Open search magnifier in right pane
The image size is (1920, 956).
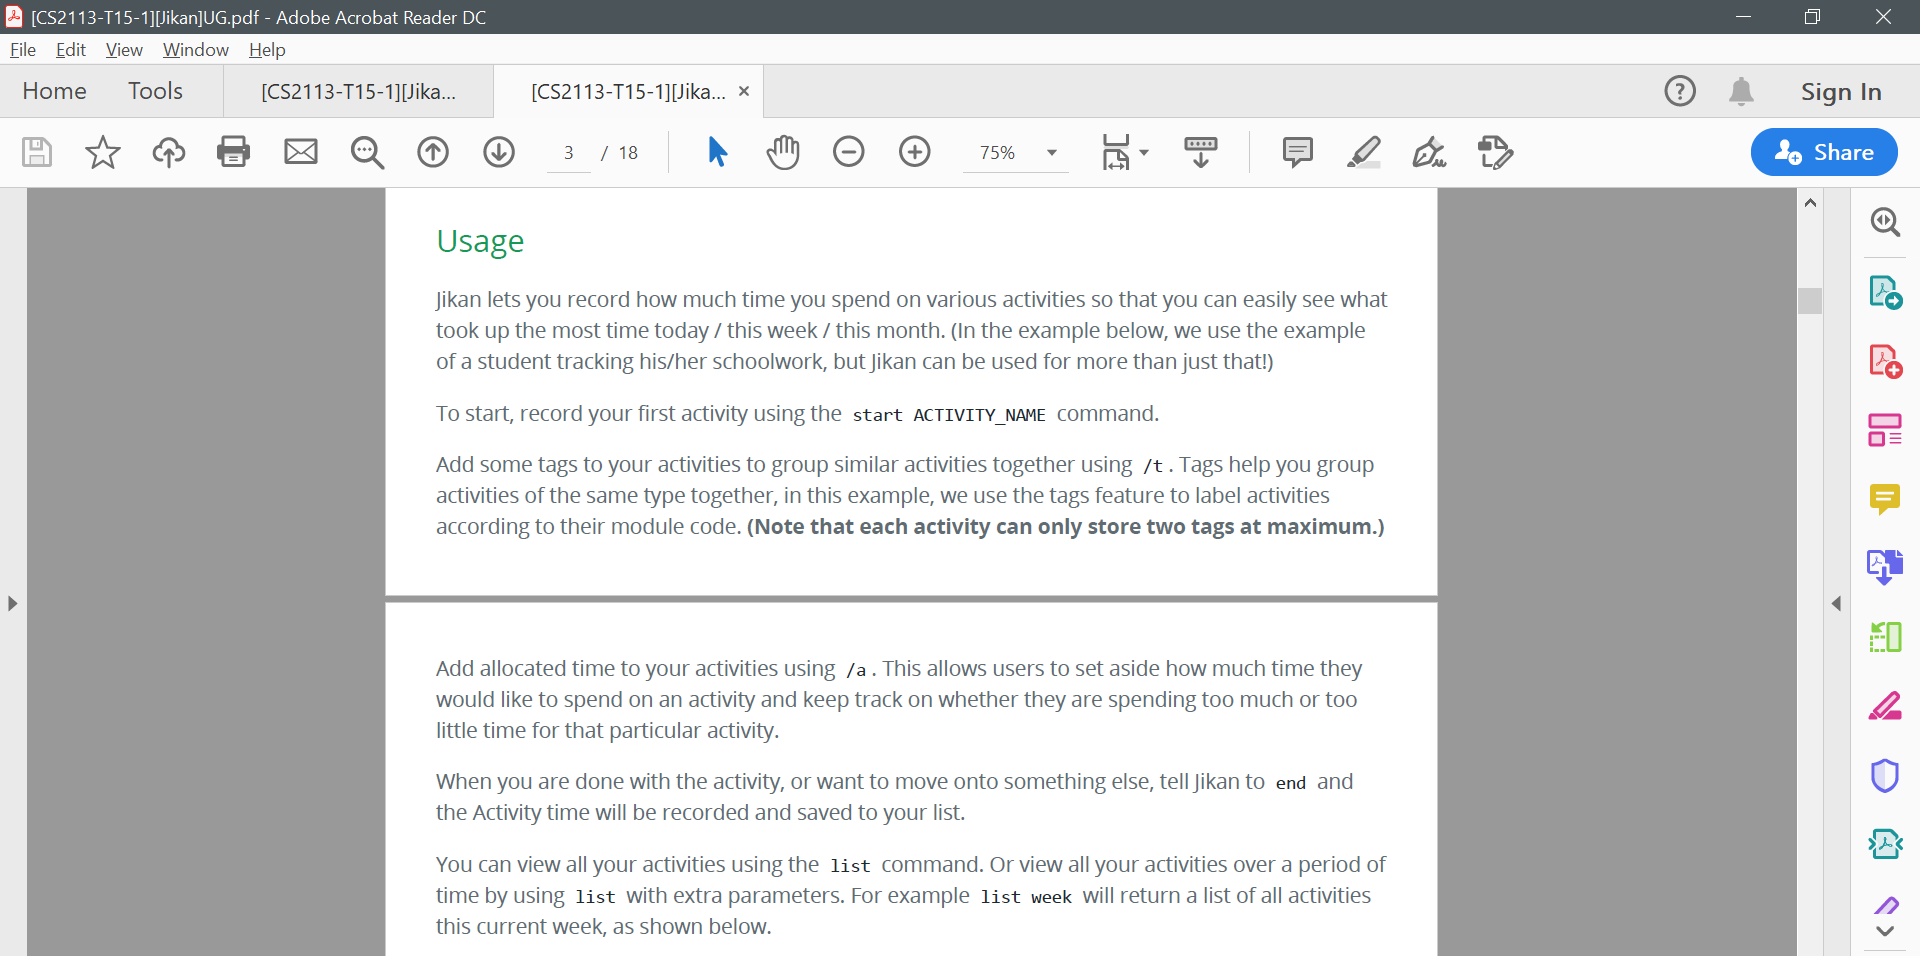click(1885, 222)
